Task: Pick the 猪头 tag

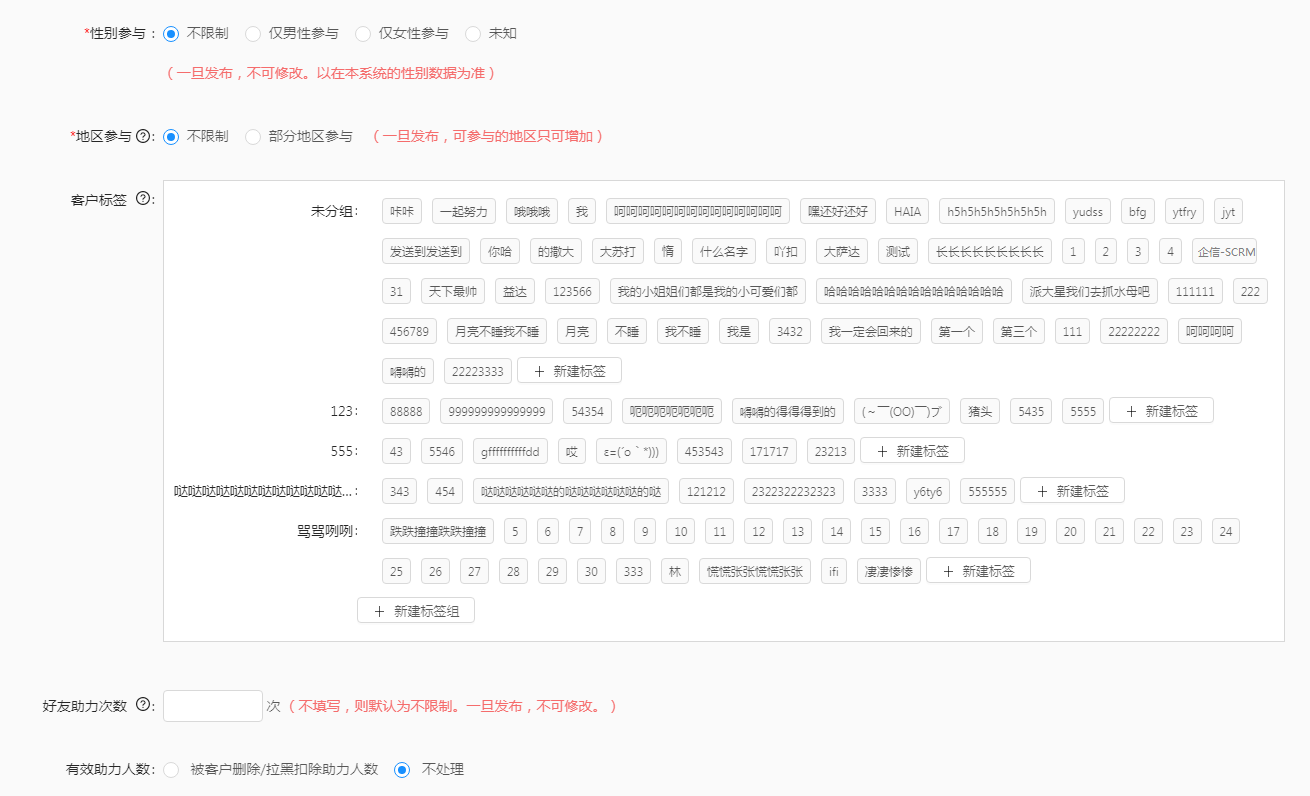Action: (980, 411)
